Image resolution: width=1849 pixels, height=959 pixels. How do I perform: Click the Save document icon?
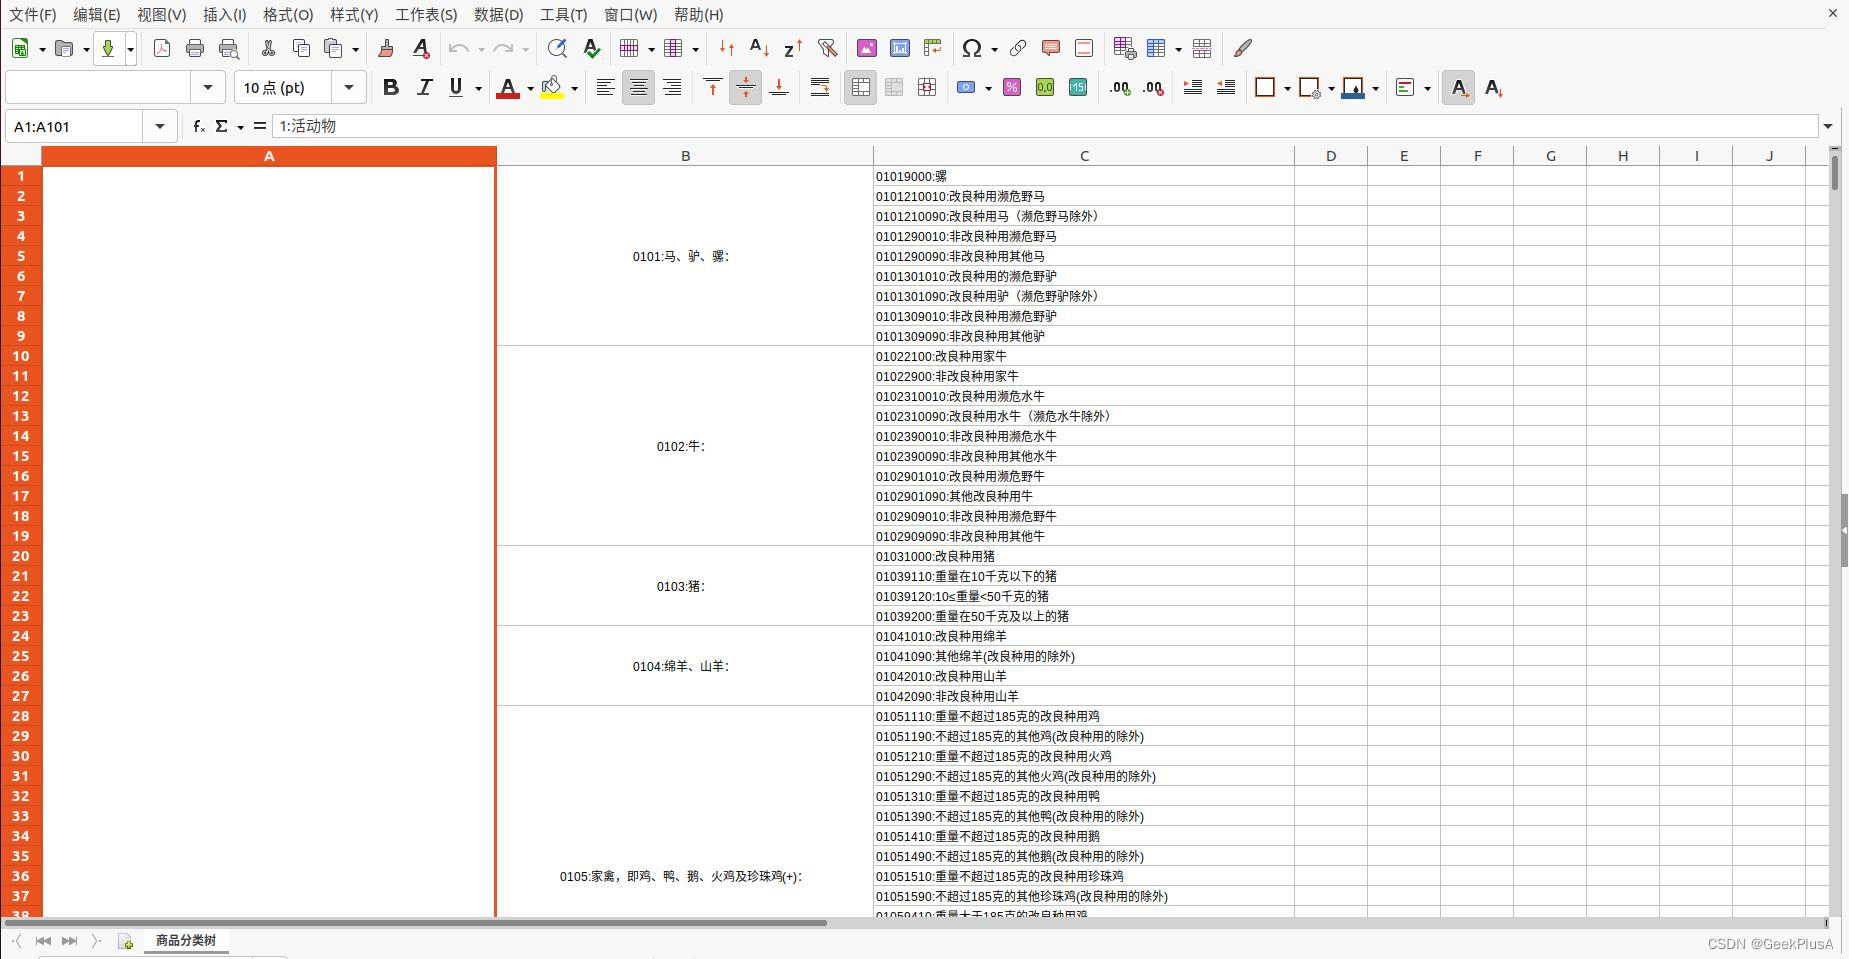[108, 48]
